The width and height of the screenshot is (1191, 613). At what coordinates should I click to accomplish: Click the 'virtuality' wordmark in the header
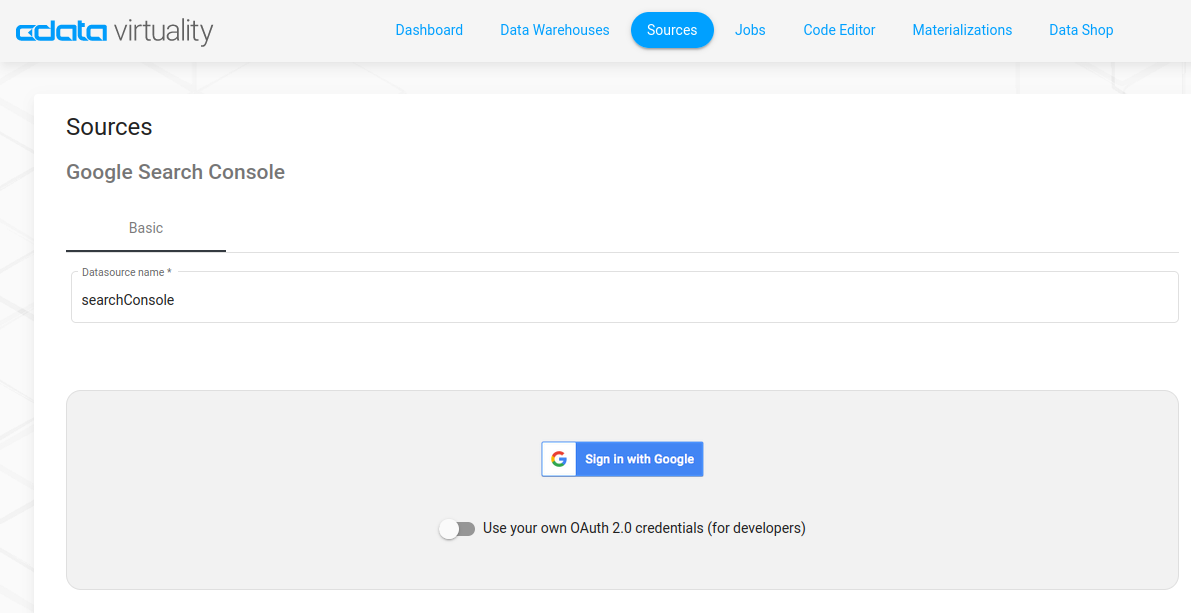pos(163,32)
